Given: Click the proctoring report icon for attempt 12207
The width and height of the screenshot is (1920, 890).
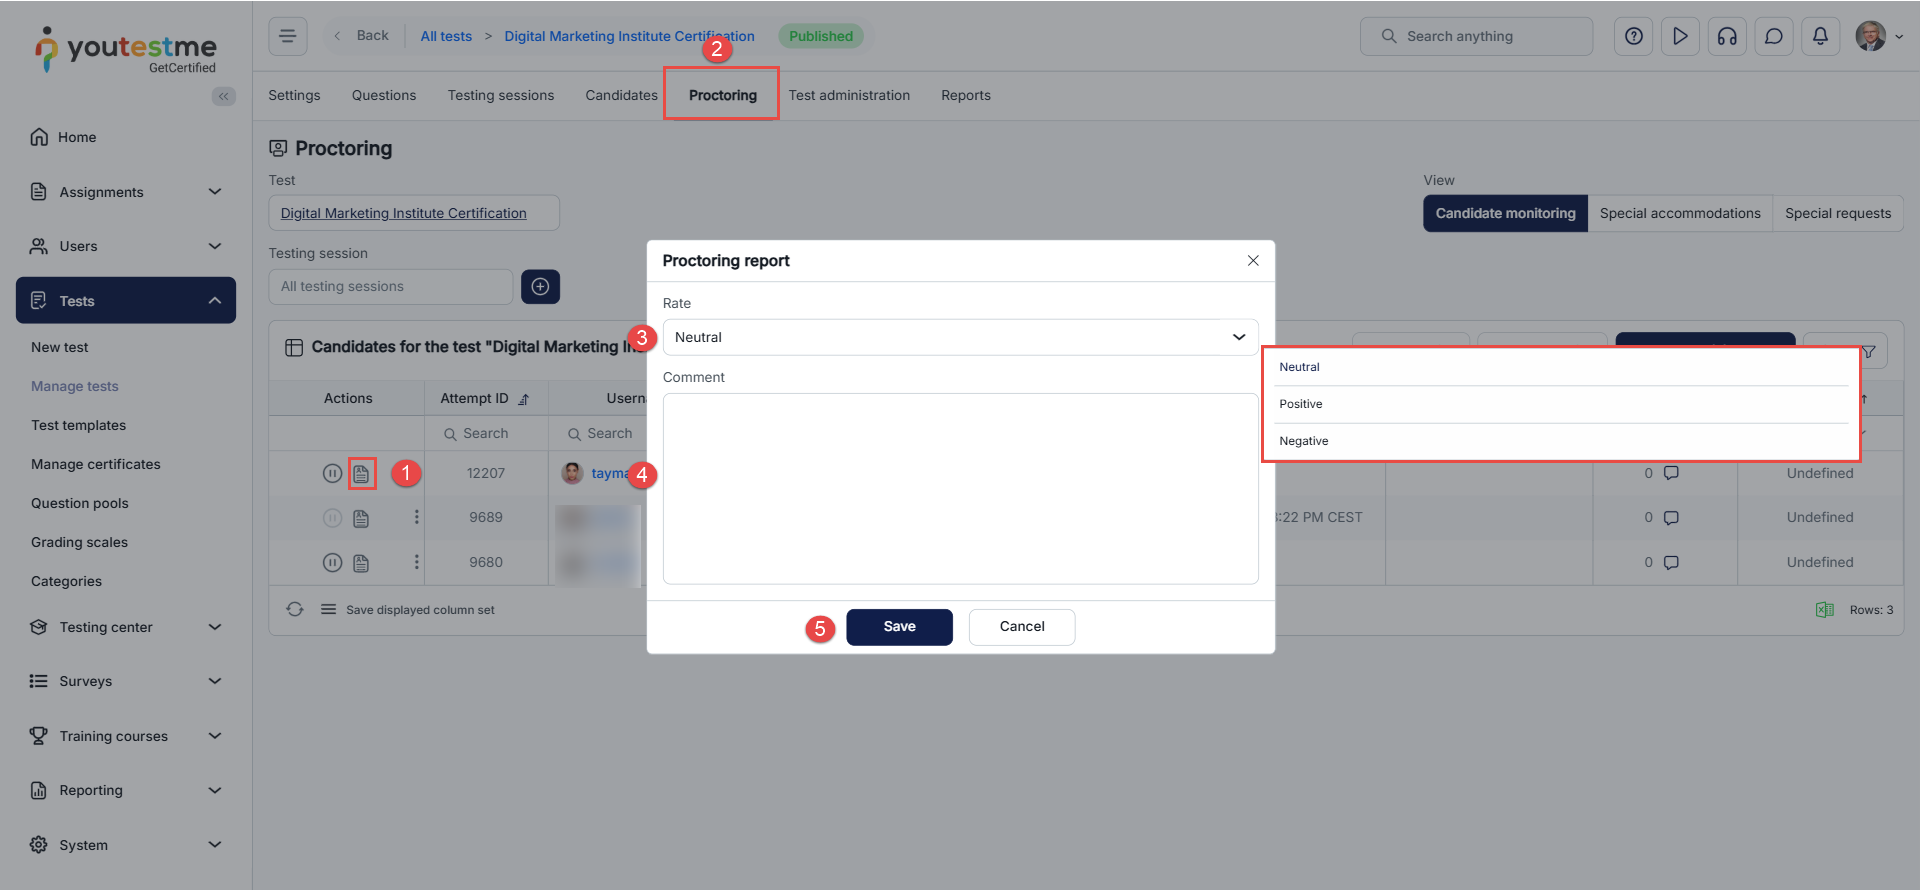Looking at the screenshot, I should [x=361, y=474].
